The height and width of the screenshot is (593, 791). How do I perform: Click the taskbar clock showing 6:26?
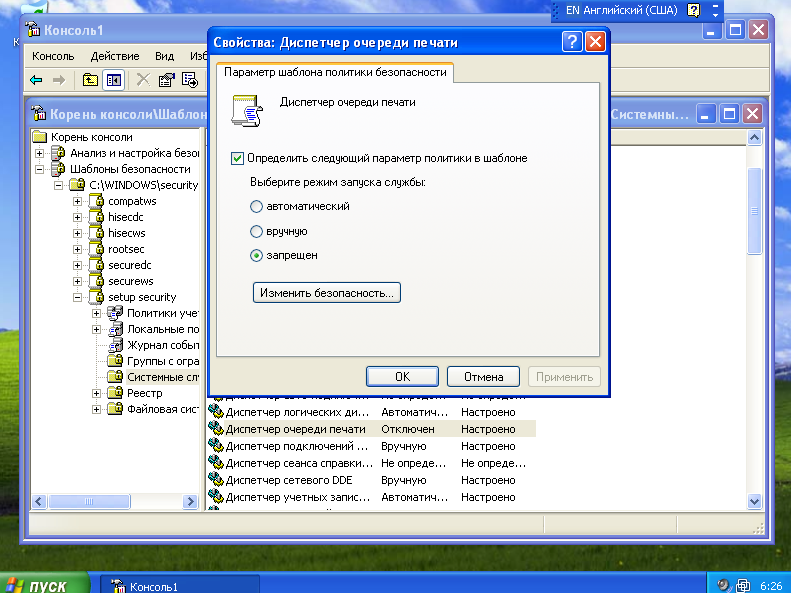(771, 586)
